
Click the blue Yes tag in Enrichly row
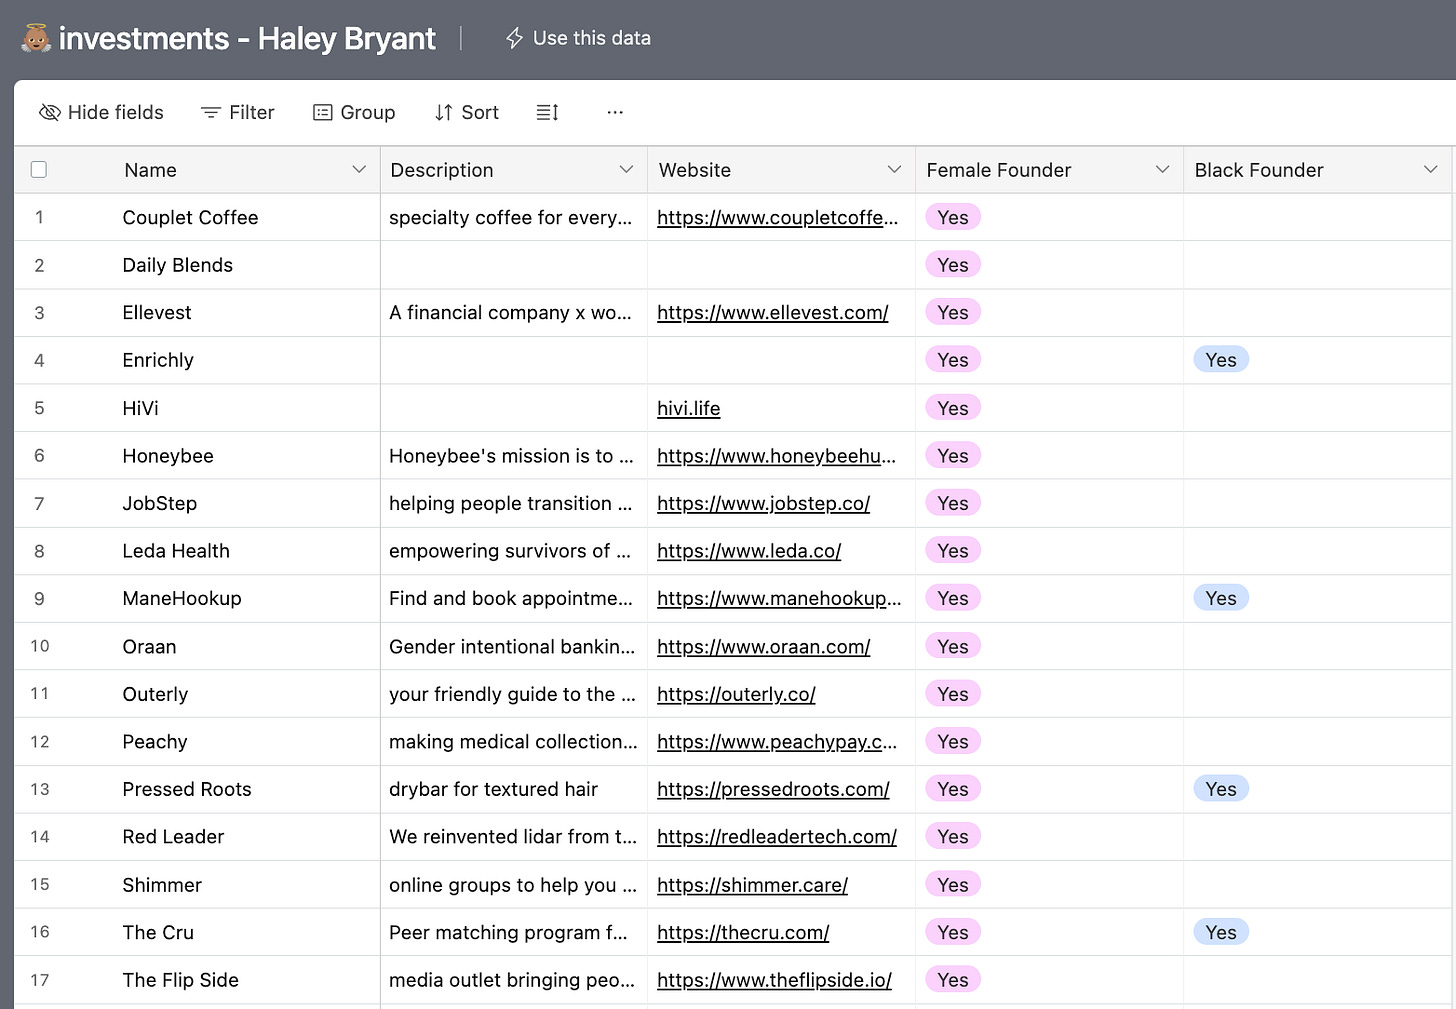click(1220, 360)
